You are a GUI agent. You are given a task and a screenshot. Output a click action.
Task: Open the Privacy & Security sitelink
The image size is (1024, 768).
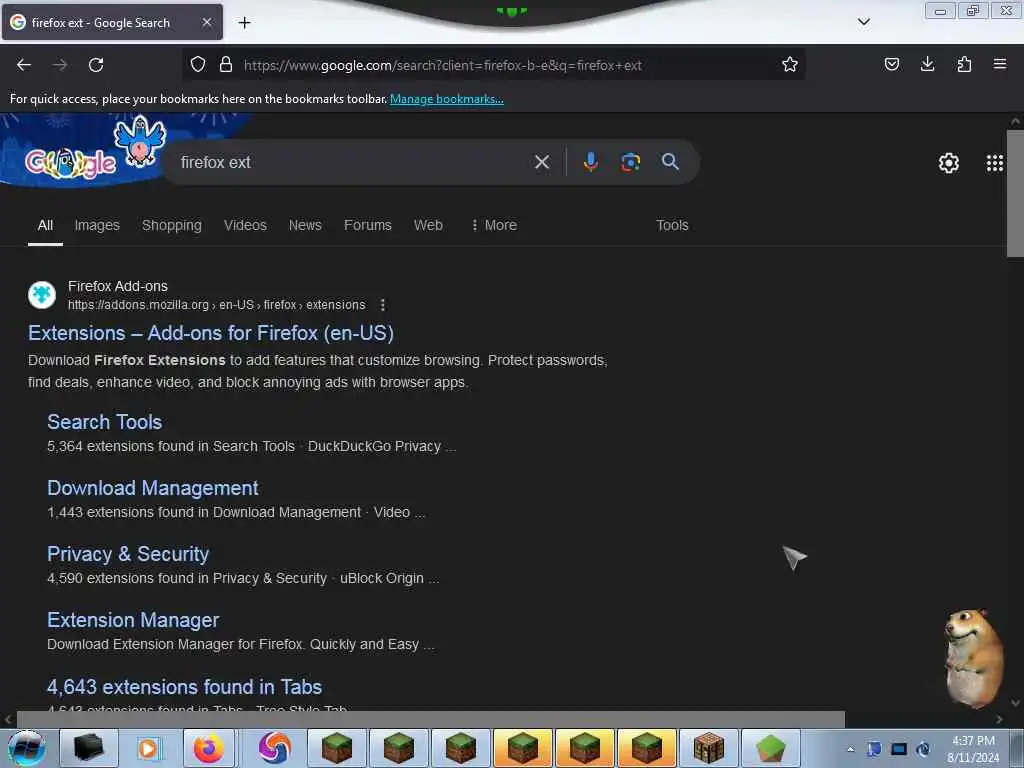[128, 554]
